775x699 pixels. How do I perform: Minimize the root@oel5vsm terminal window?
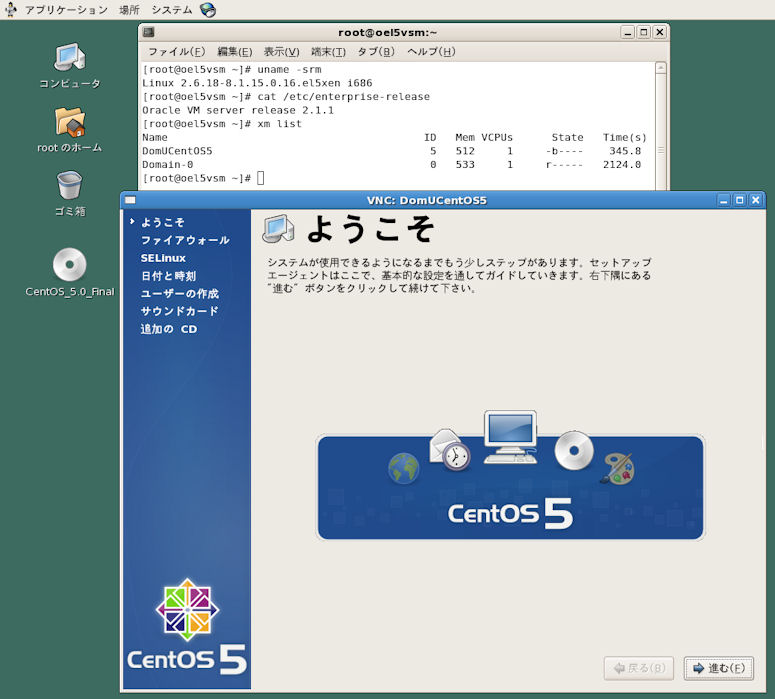point(628,33)
